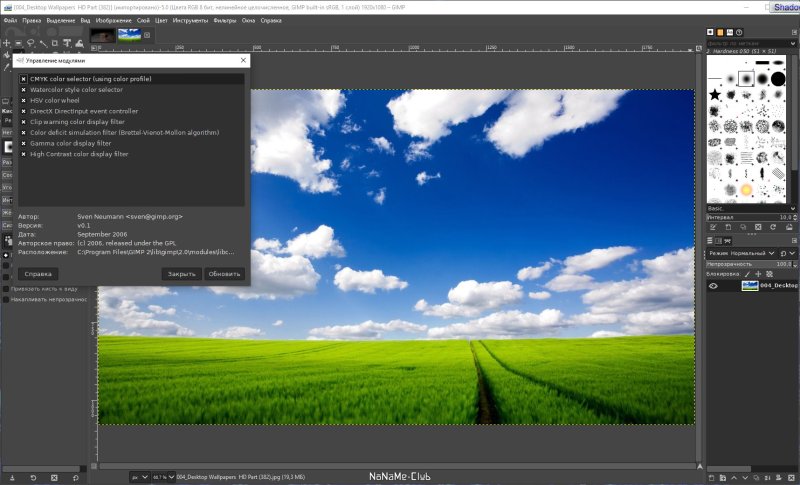
Task: Click the Delete Brush icon
Action: tap(758, 227)
